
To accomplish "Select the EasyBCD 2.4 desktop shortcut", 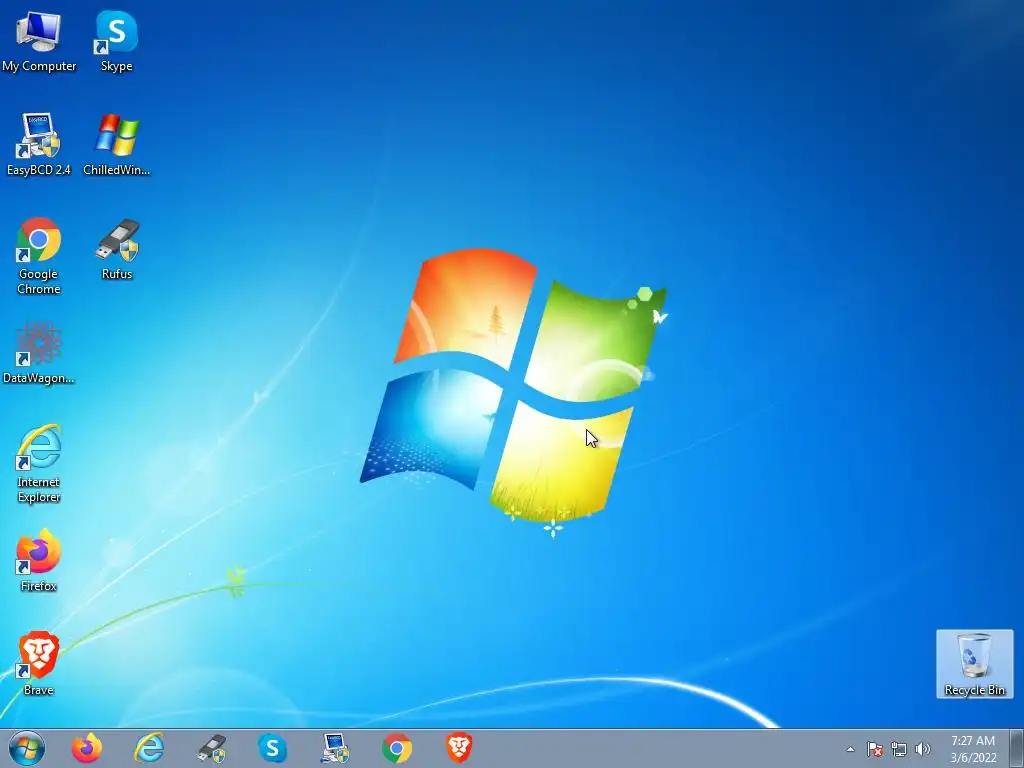I will [39, 144].
